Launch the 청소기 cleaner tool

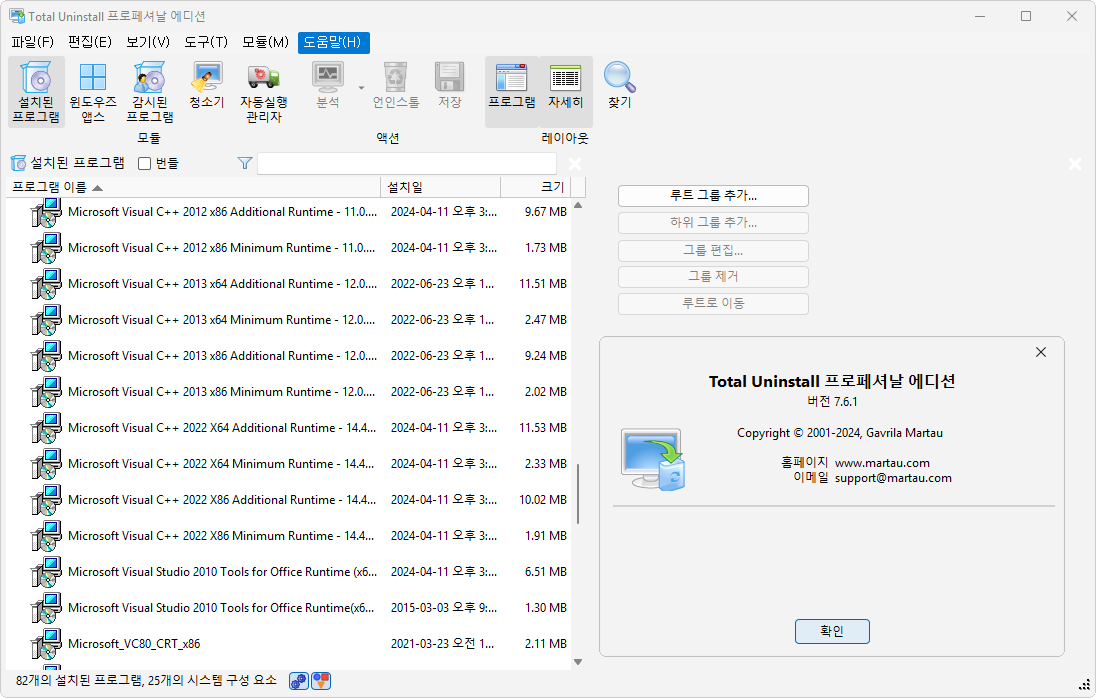click(207, 85)
